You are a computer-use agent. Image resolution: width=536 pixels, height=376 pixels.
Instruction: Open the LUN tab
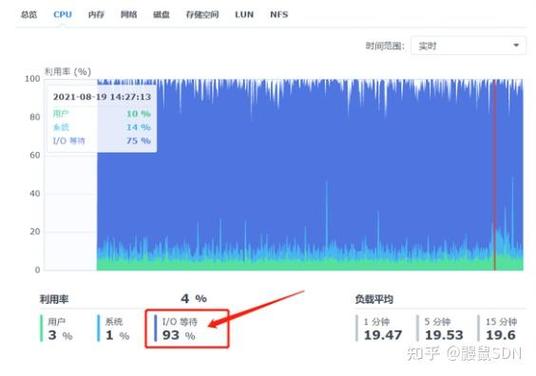tap(244, 15)
